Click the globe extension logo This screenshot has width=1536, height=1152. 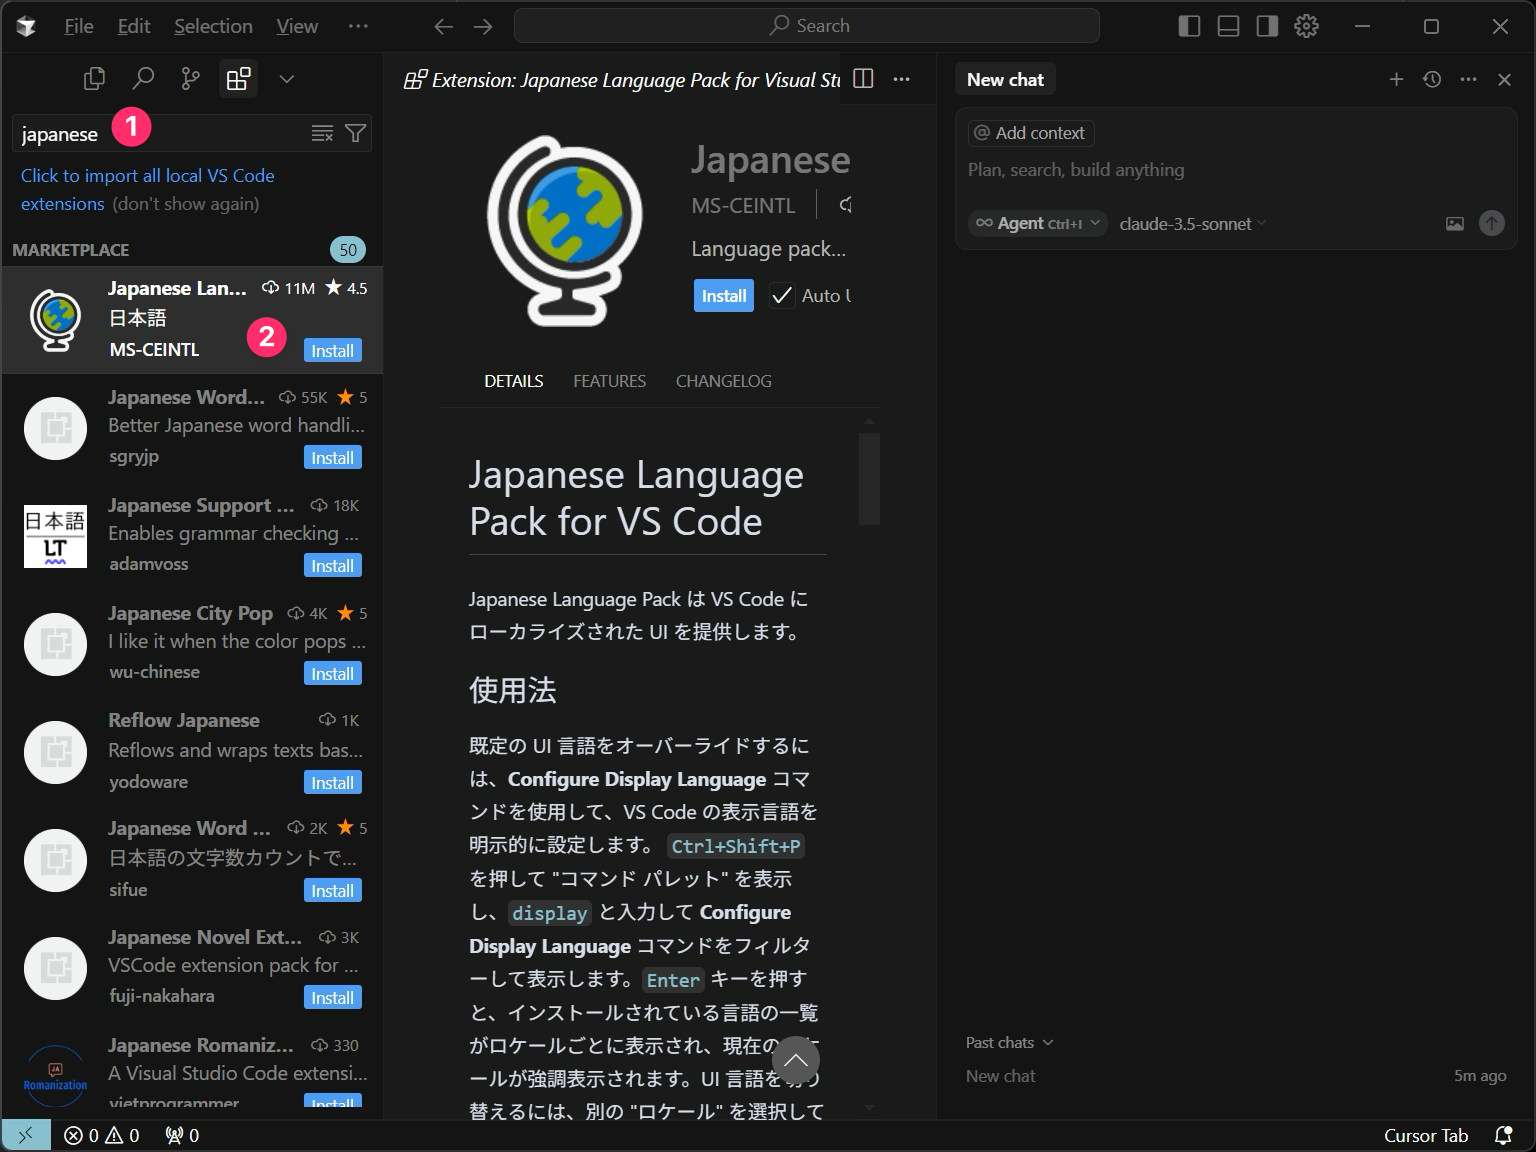(565, 231)
